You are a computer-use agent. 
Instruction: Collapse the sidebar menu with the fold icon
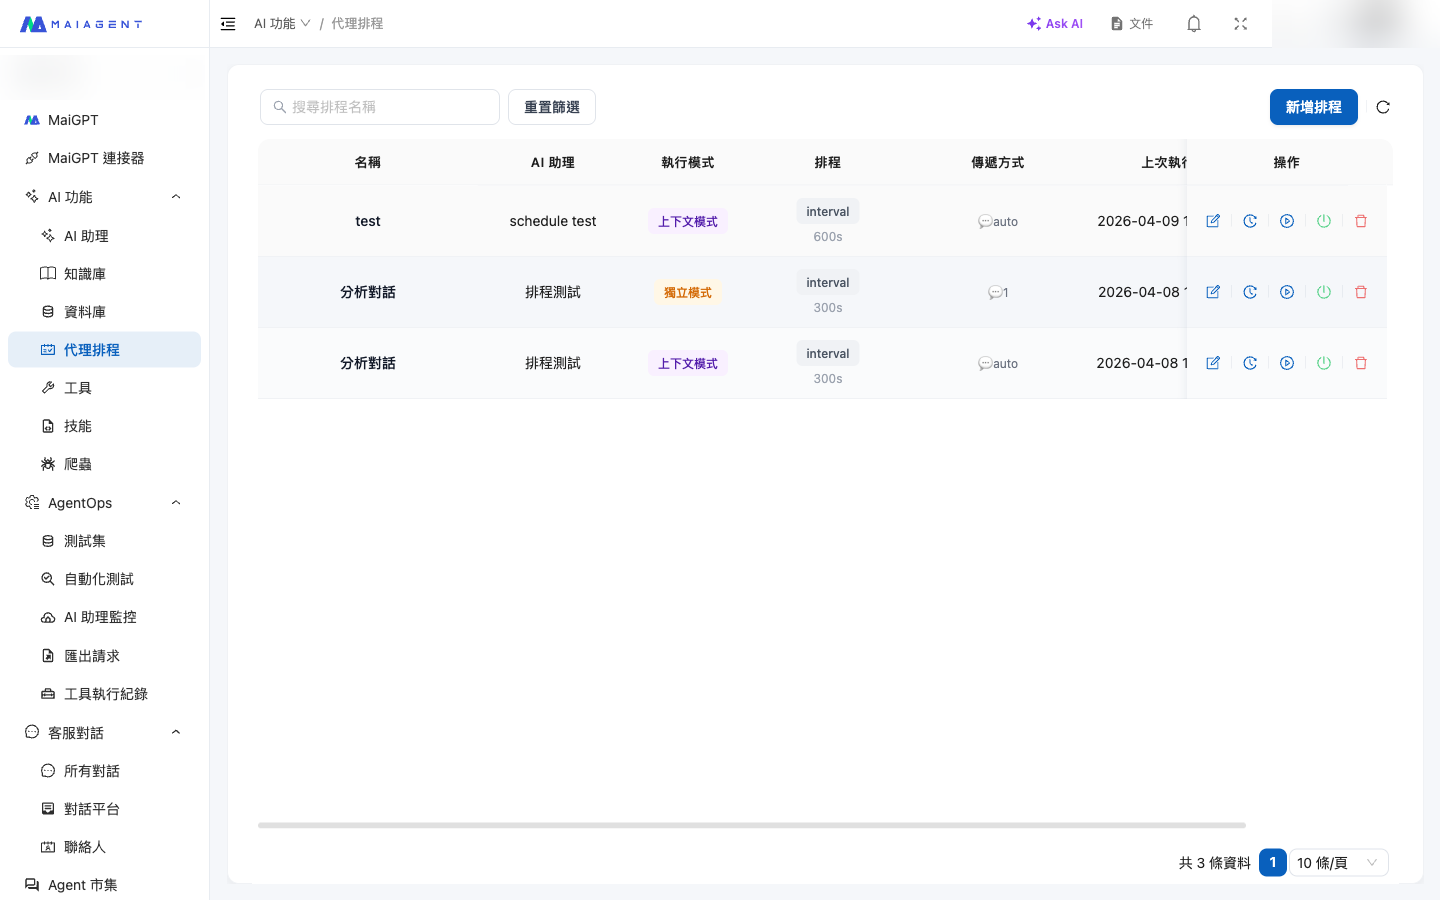(x=228, y=24)
